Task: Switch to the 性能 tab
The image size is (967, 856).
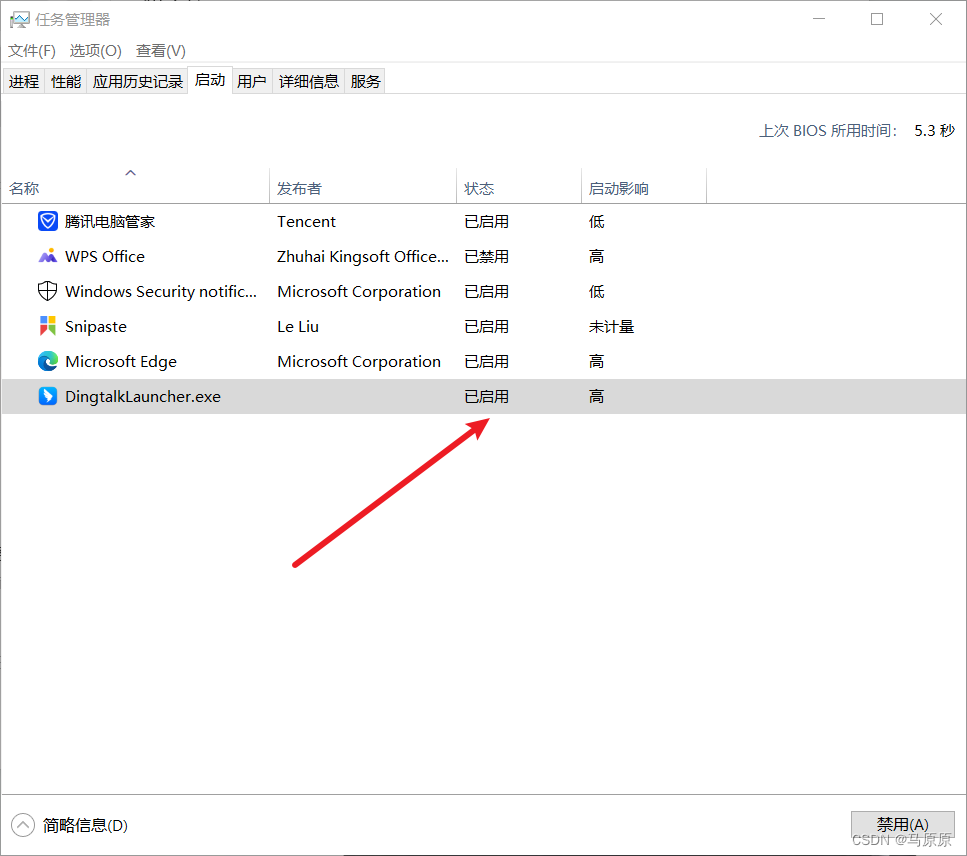Action: [x=66, y=81]
